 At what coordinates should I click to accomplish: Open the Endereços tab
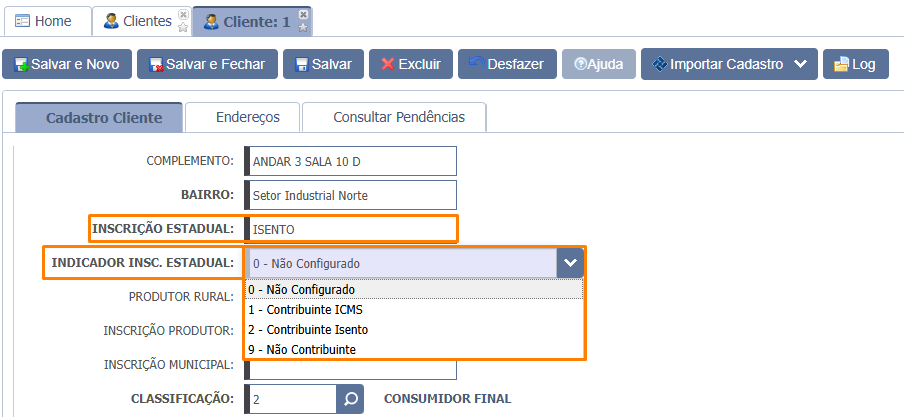pos(247,117)
